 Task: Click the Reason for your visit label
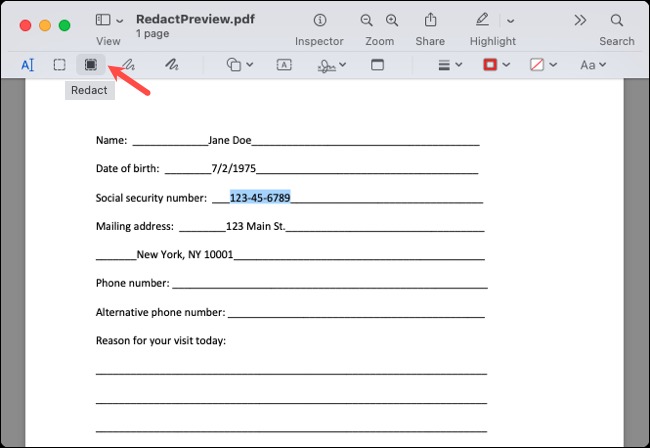click(x=161, y=341)
